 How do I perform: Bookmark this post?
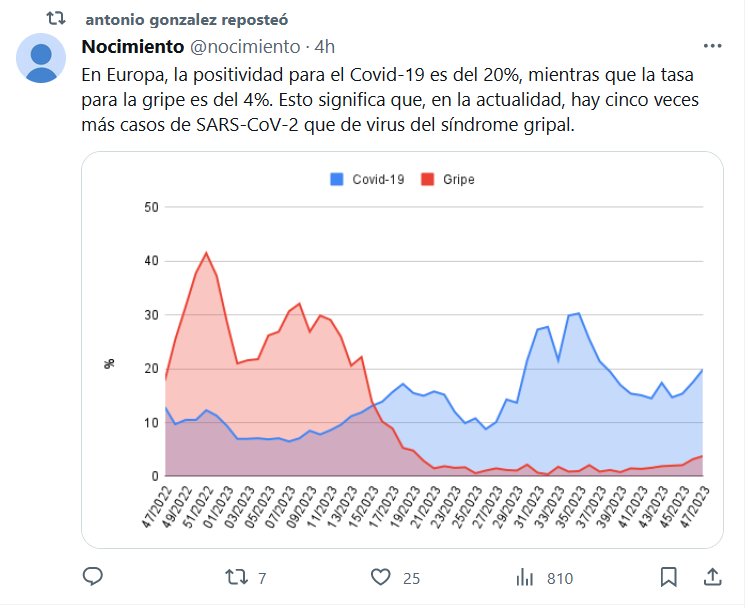tap(669, 577)
